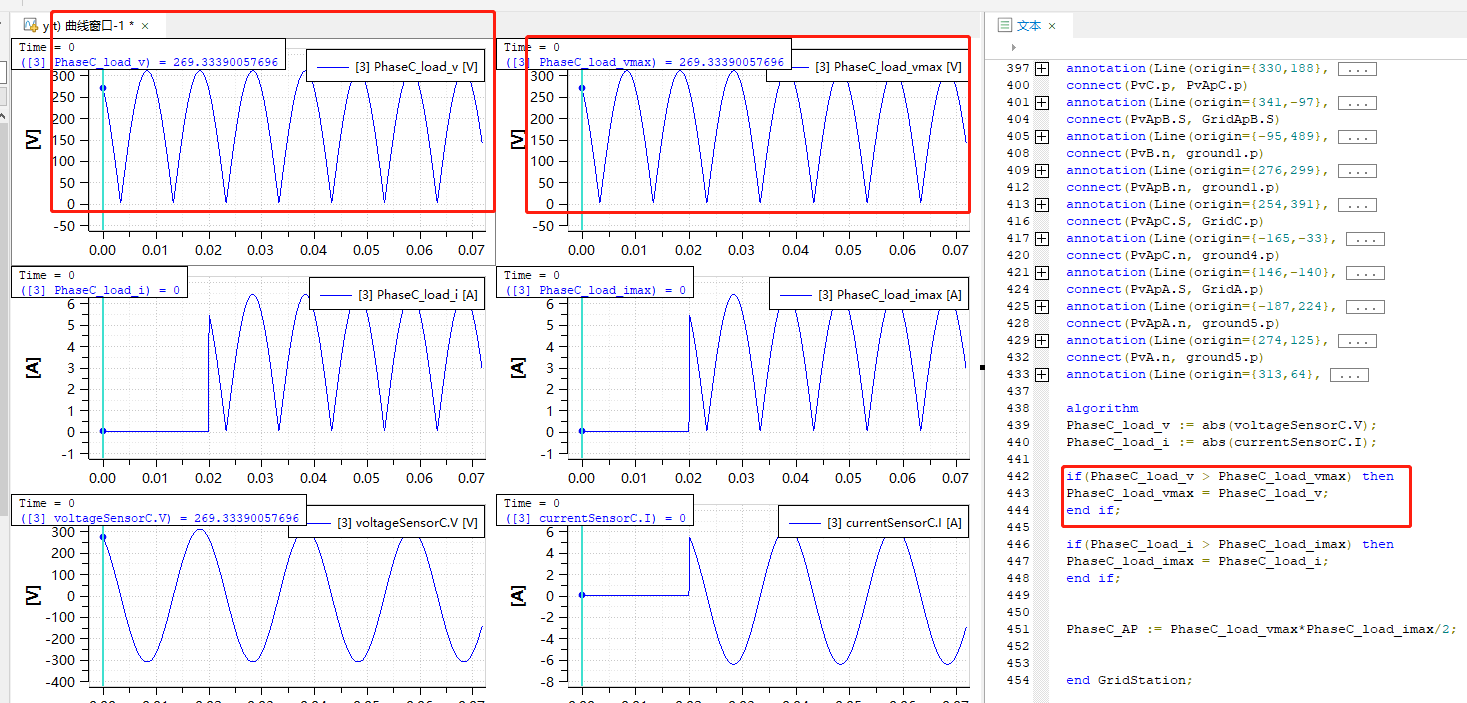
Task: Click line number 442 in the gutter
Action: 1017,476
